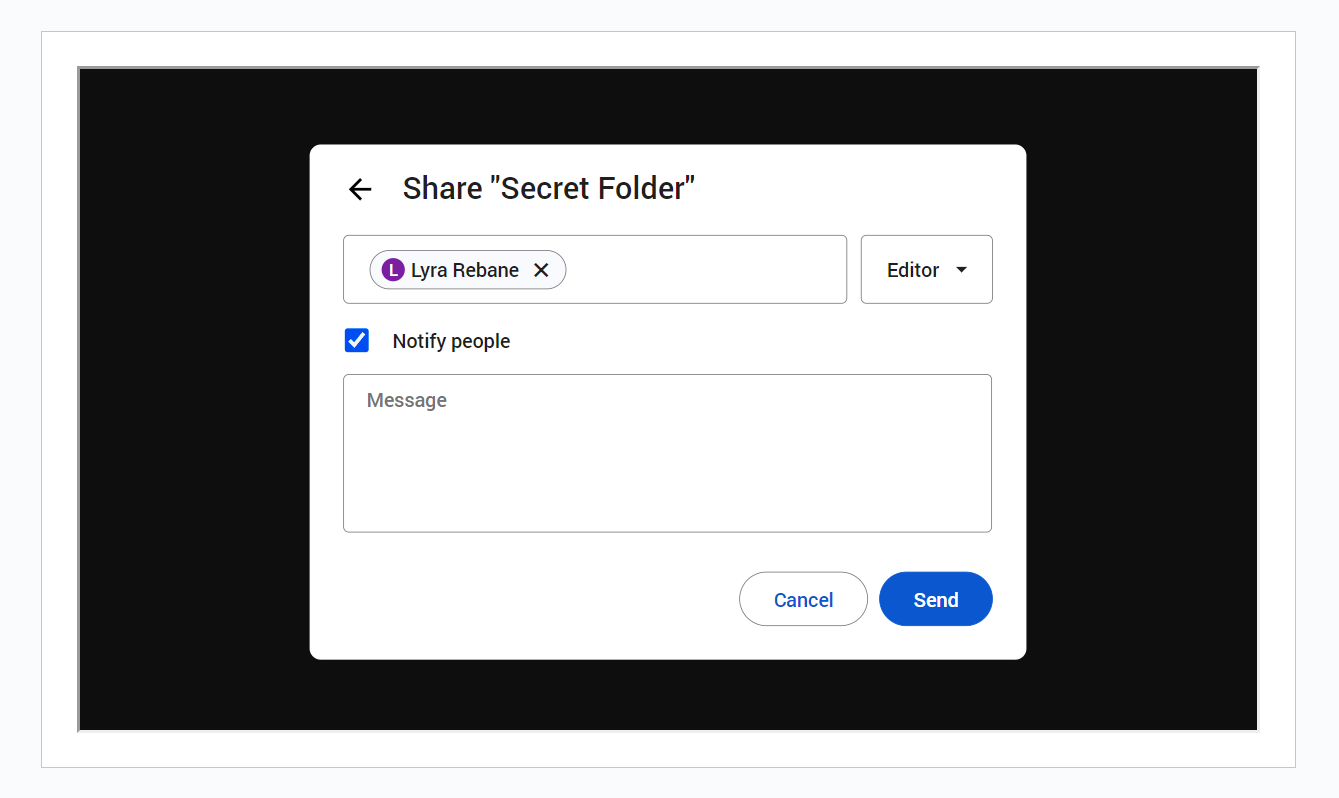Open the Editor role dropdown

click(927, 269)
